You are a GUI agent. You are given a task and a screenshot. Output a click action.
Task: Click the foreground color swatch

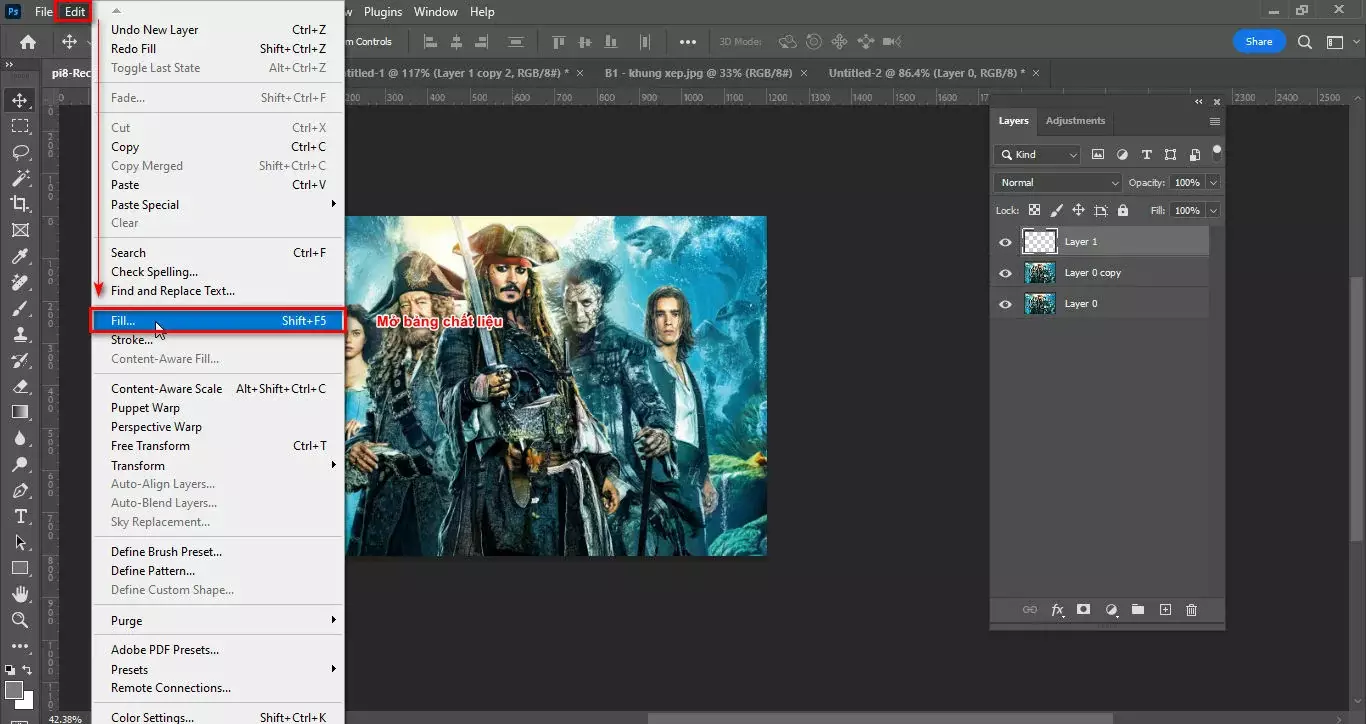[14, 690]
